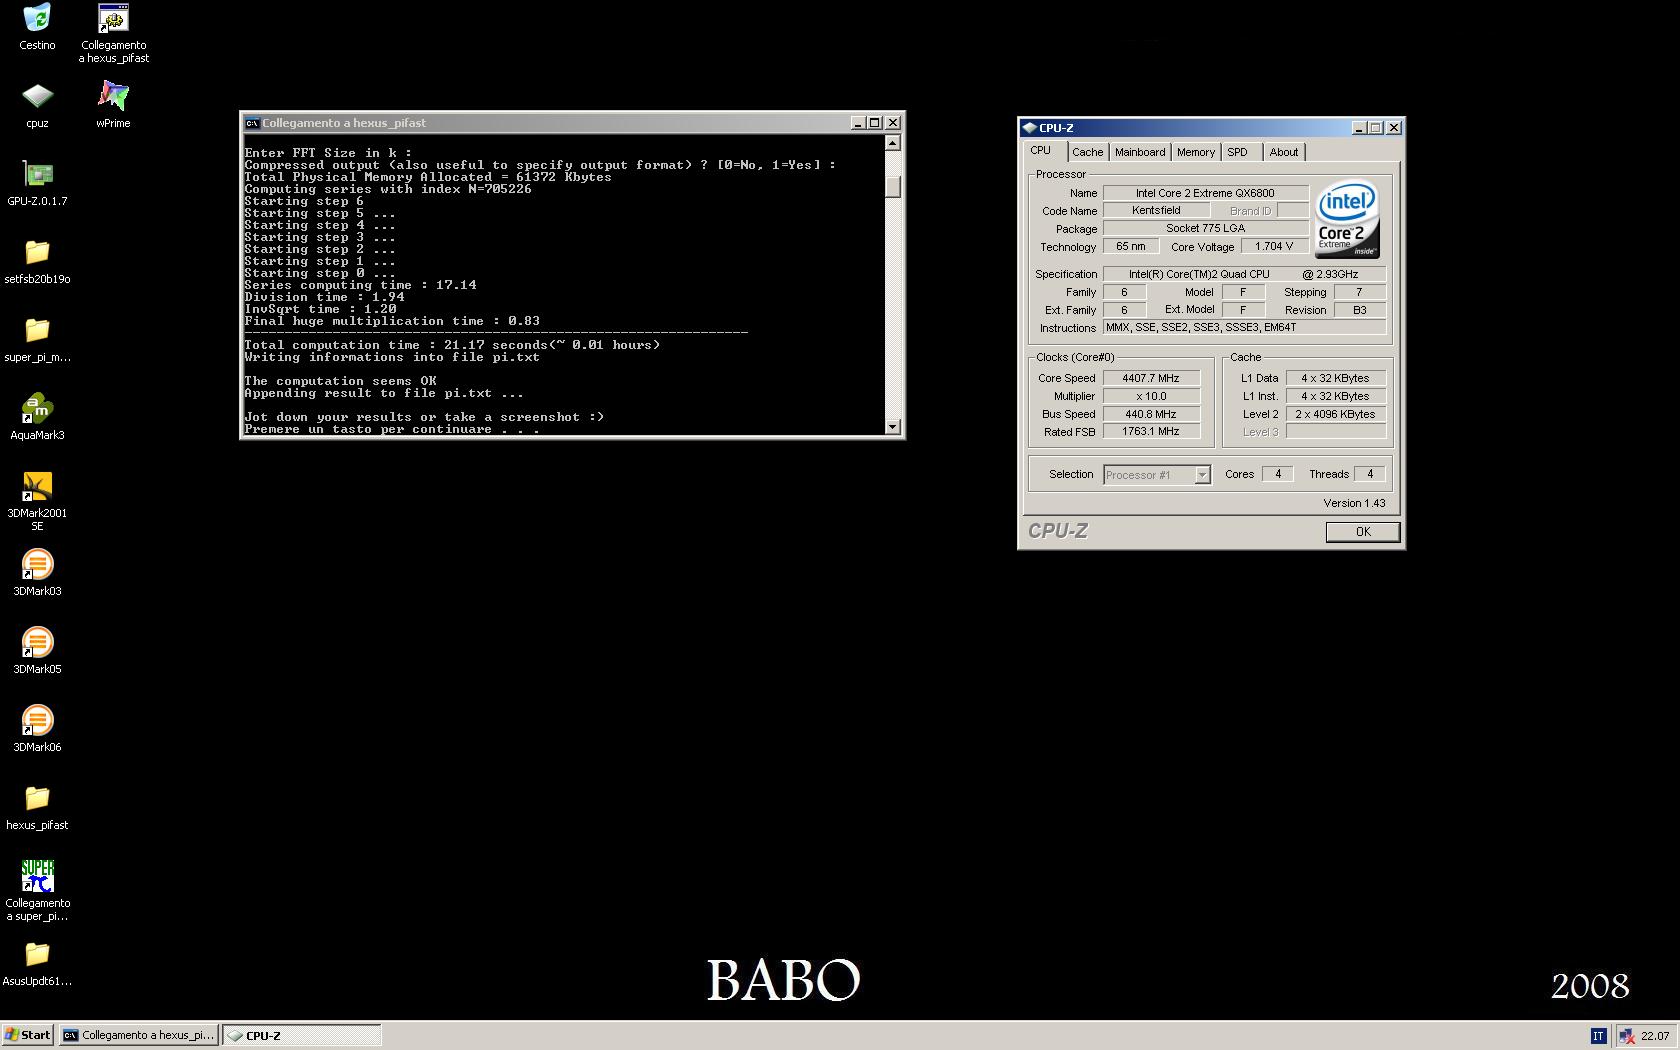Click the OK button in CPU-Z

(1363, 532)
